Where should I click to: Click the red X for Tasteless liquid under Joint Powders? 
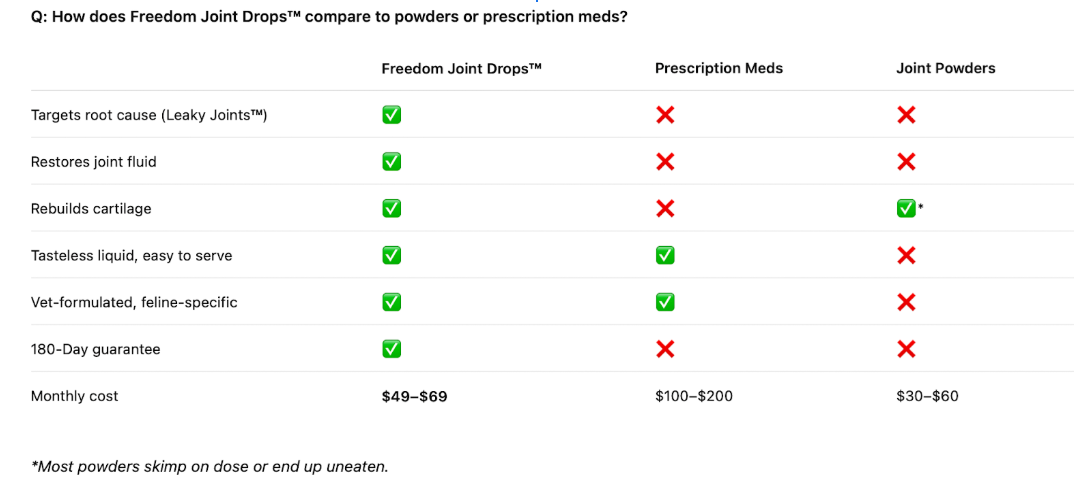click(906, 255)
